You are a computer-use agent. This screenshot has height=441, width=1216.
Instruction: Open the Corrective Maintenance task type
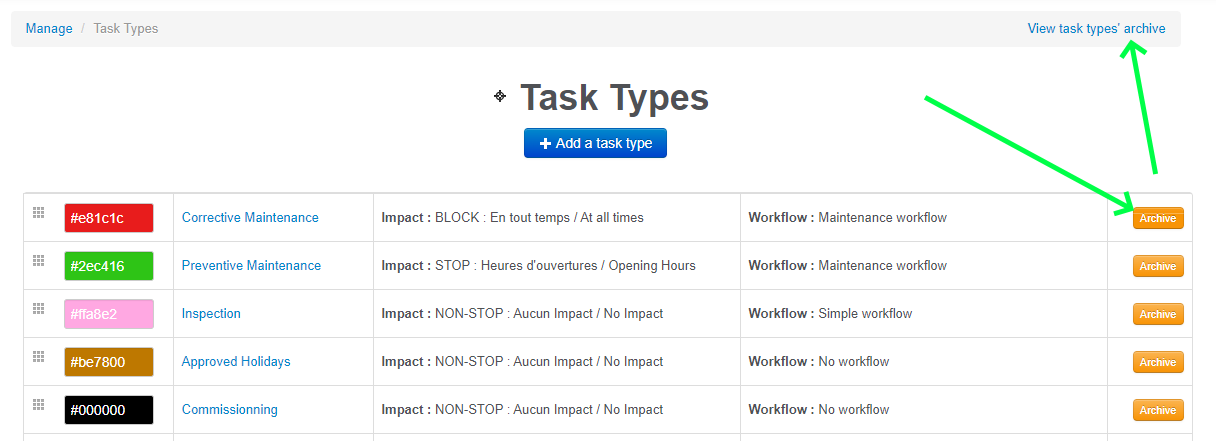pos(250,218)
